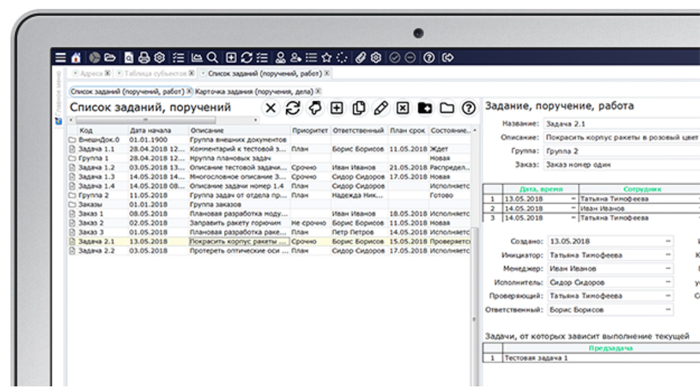Click the outlined folder icon in list toolbar
The width and height of the screenshot is (700, 387).
tap(447, 108)
